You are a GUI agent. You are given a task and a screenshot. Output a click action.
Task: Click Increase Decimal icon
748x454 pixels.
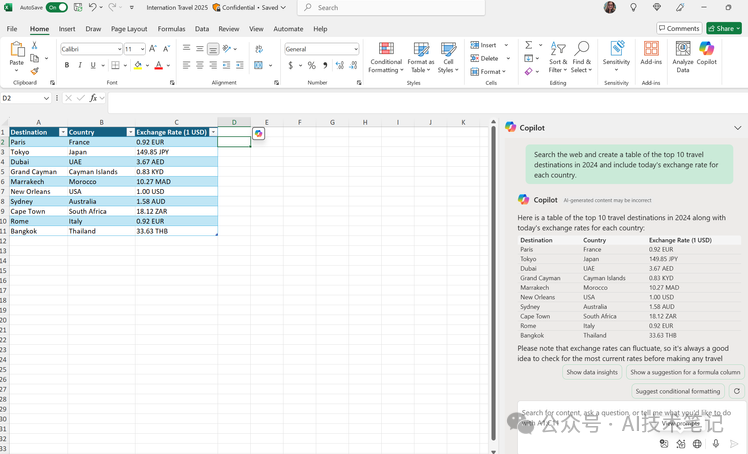[340, 65]
